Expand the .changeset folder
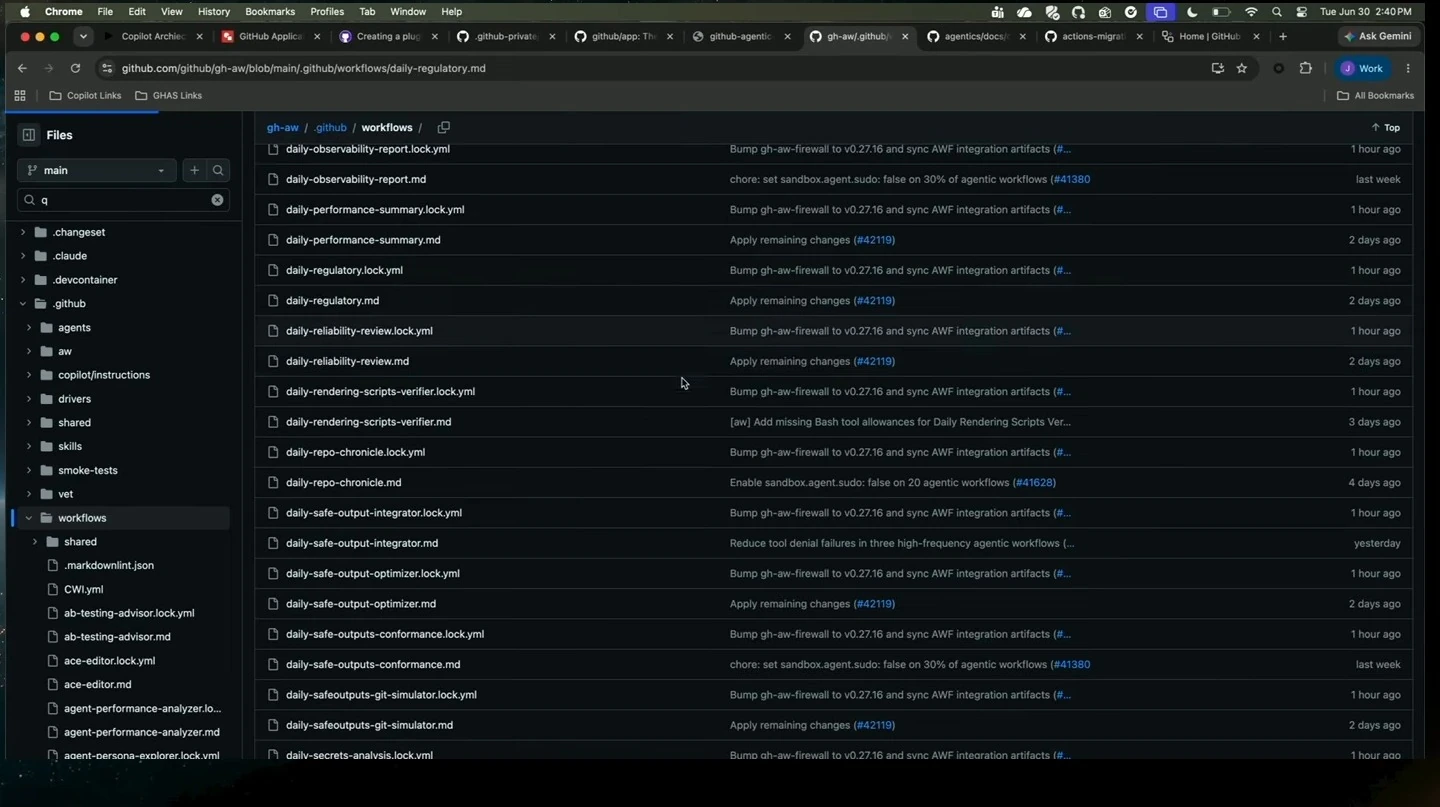 (23, 232)
